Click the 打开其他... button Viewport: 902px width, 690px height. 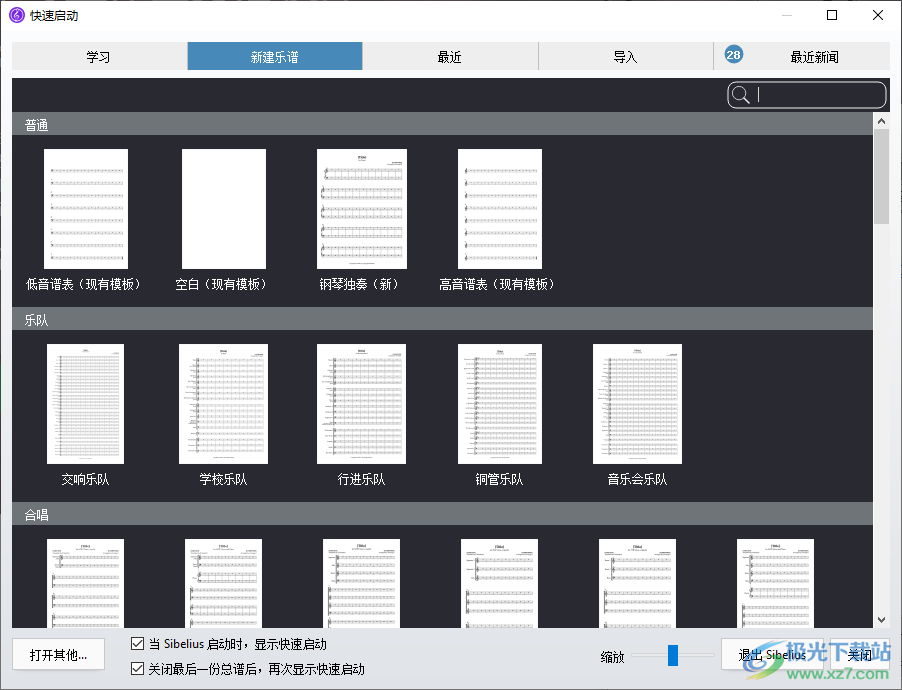58,654
